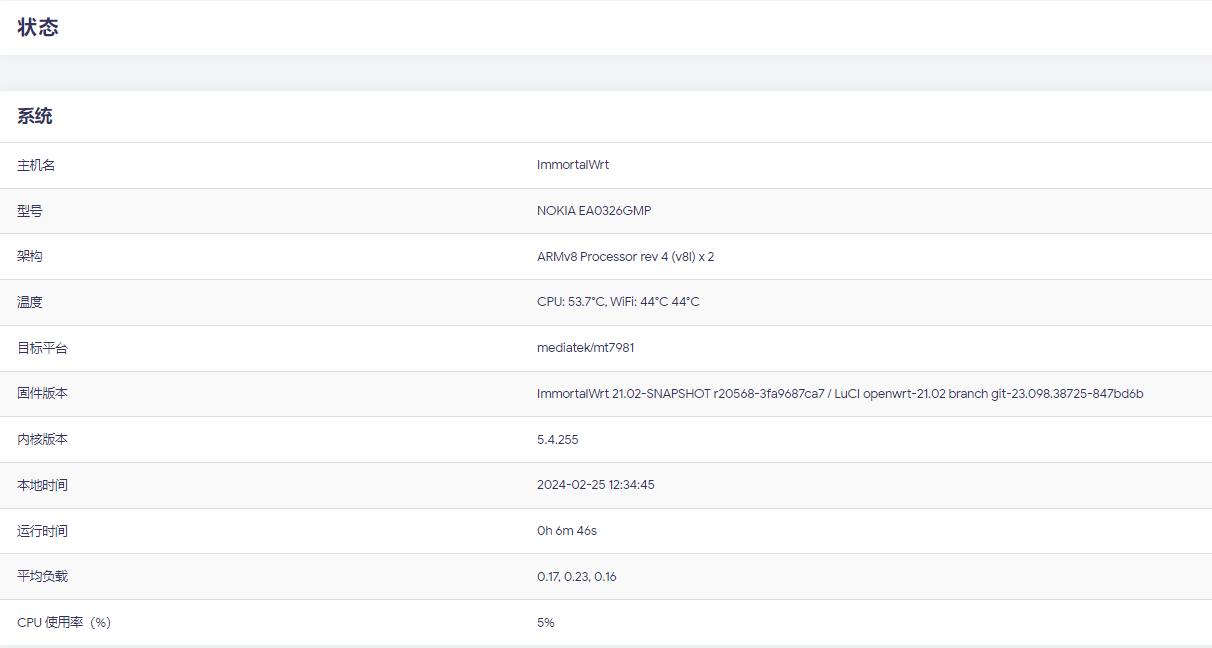Select the load average 0.17, 0.23, 0.16
Screen dimensions: 1212x648
point(576,577)
